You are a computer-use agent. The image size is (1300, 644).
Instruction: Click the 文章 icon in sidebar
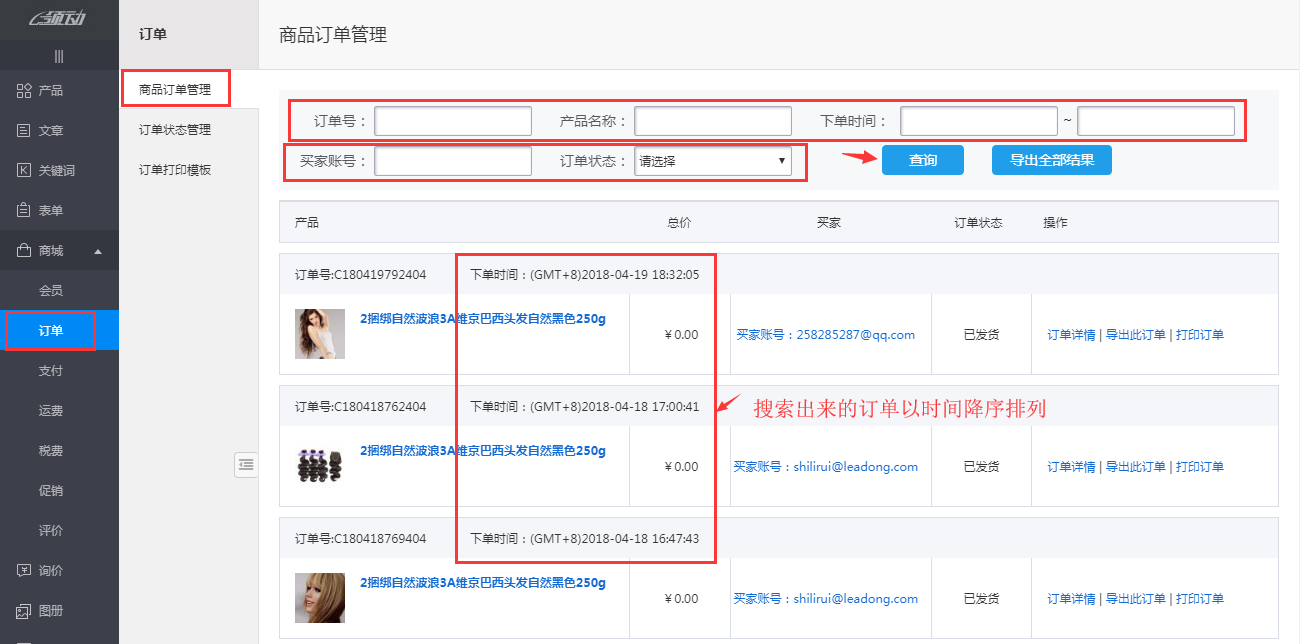click(24, 131)
